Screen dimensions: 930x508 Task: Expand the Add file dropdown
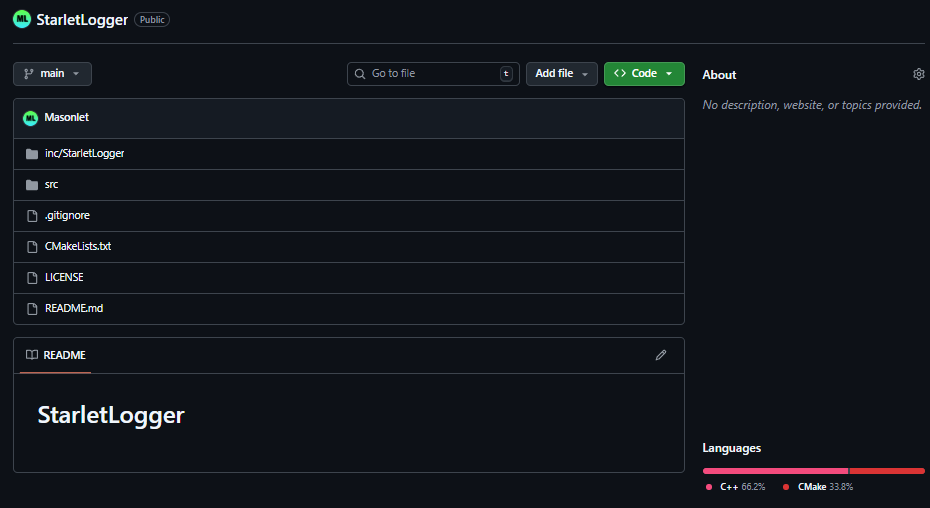coord(562,74)
